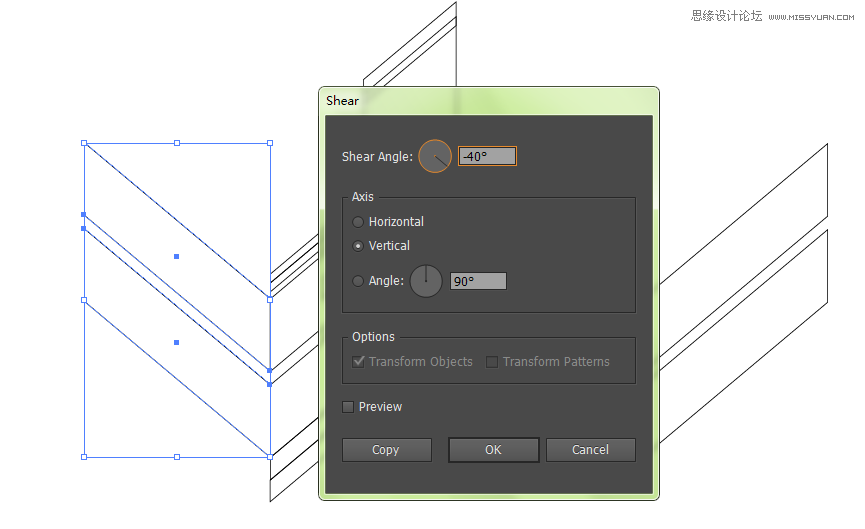Click the Copy button
The height and width of the screenshot is (529, 865).
(x=387, y=450)
